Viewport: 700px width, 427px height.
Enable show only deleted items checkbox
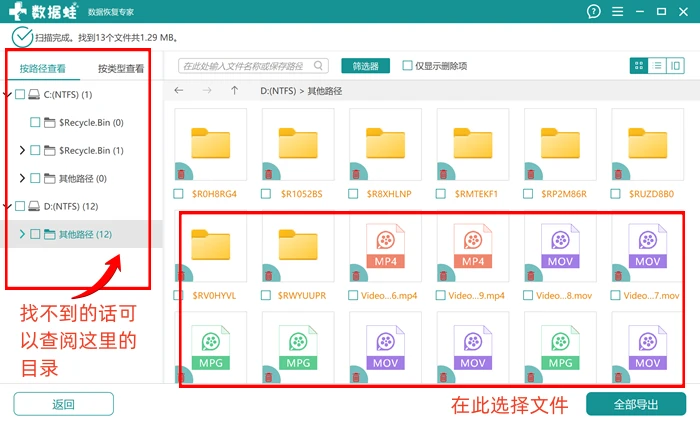point(407,66)
